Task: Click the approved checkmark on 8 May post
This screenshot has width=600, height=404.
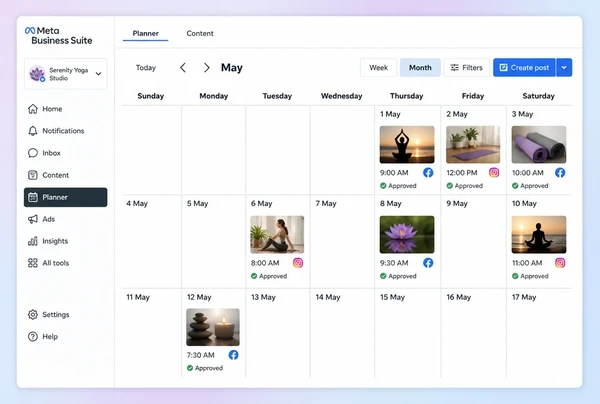Action: pyautogui.click(x=383, y=276)
